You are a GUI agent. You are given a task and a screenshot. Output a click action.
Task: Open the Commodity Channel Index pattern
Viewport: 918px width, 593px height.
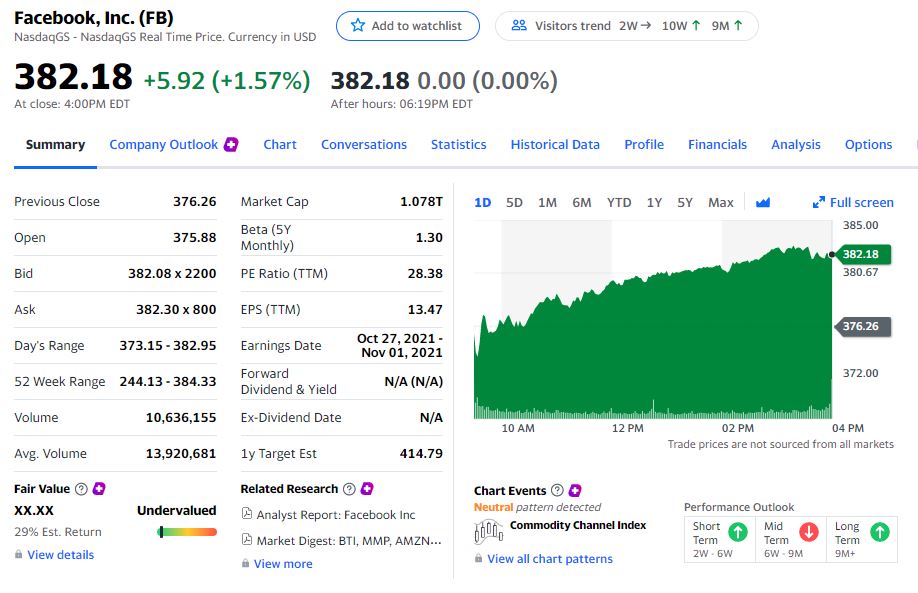click(578, 525)
